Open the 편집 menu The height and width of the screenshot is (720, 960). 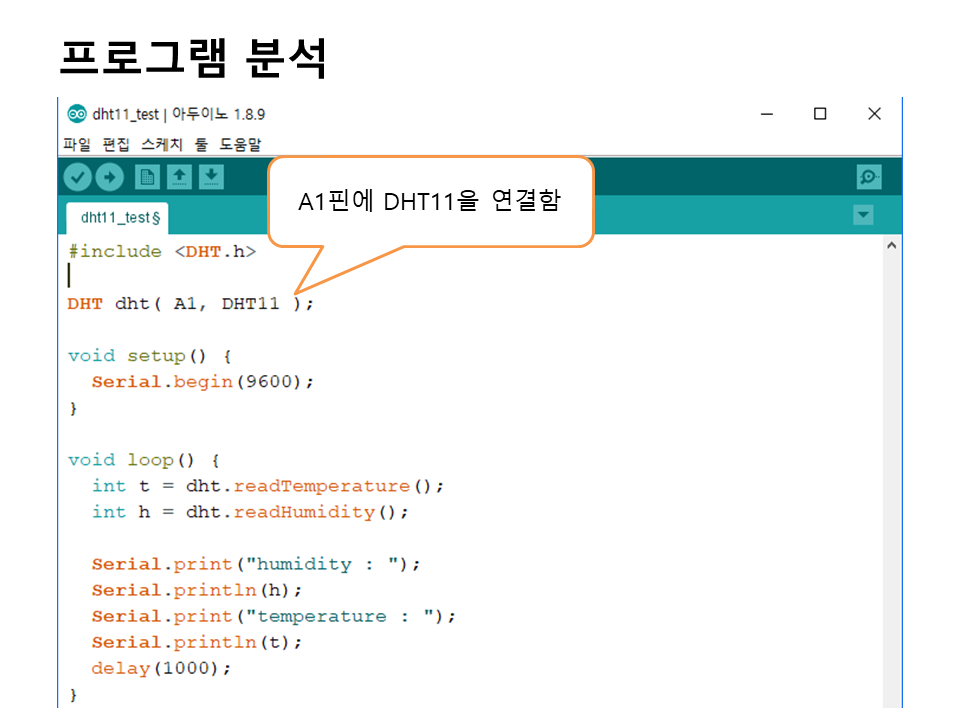click(x=116, y=144)
